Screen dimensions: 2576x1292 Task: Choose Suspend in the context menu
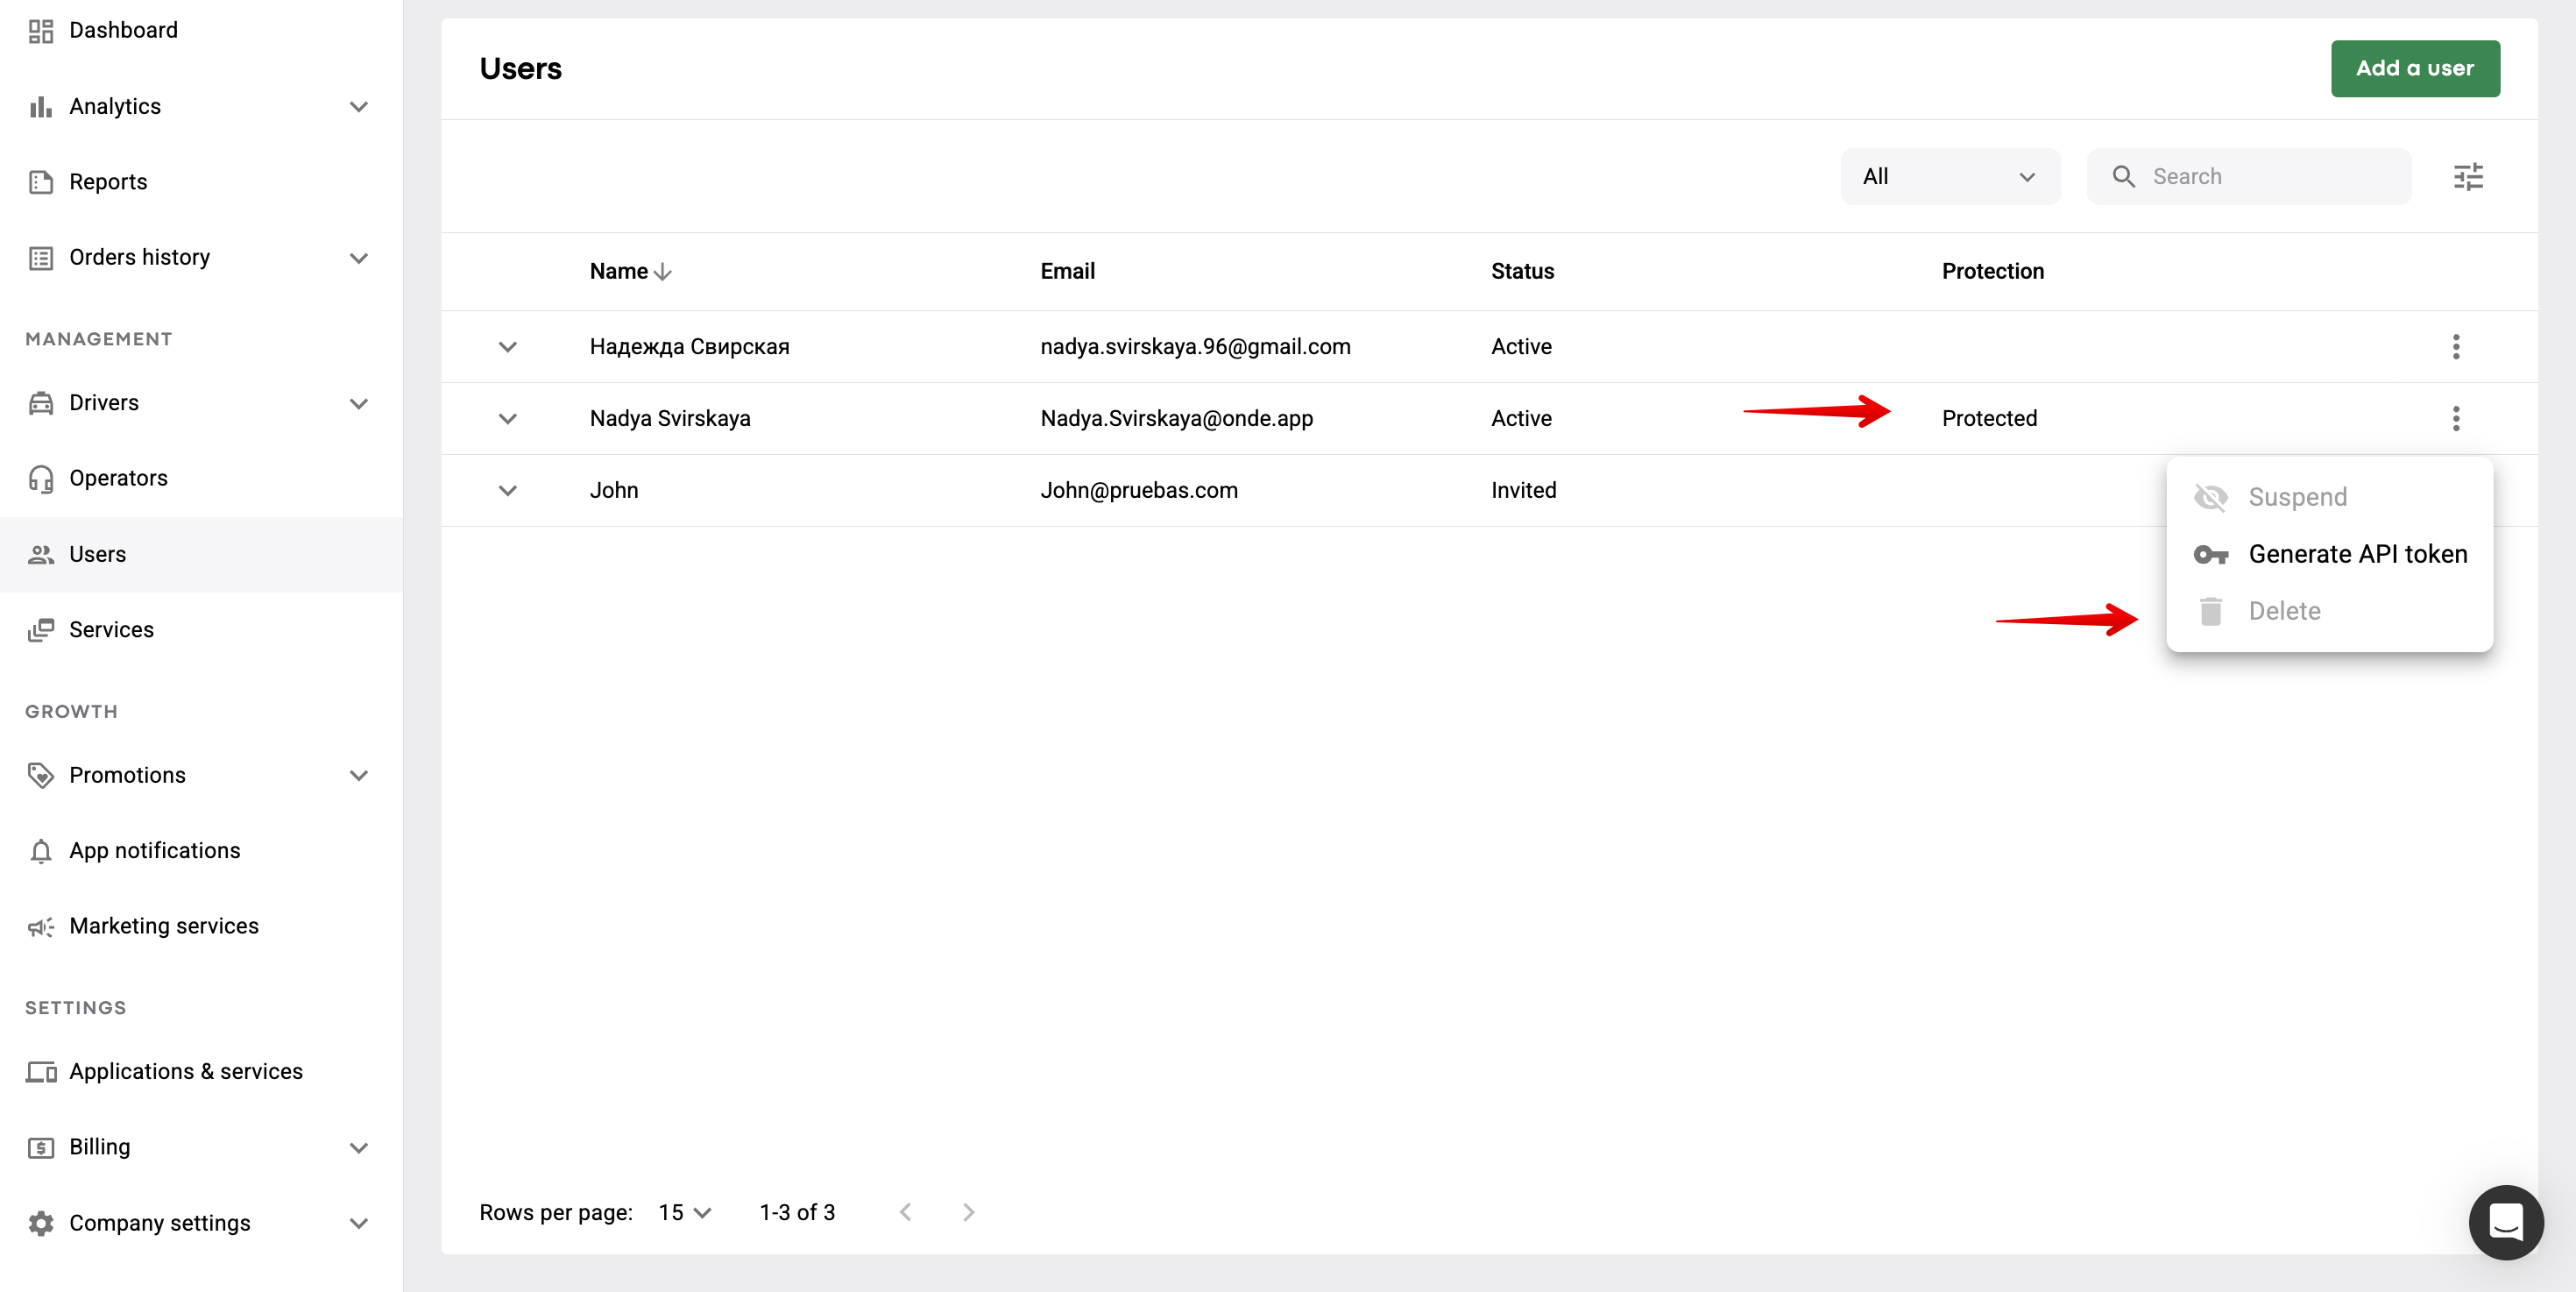[2296, 497]
